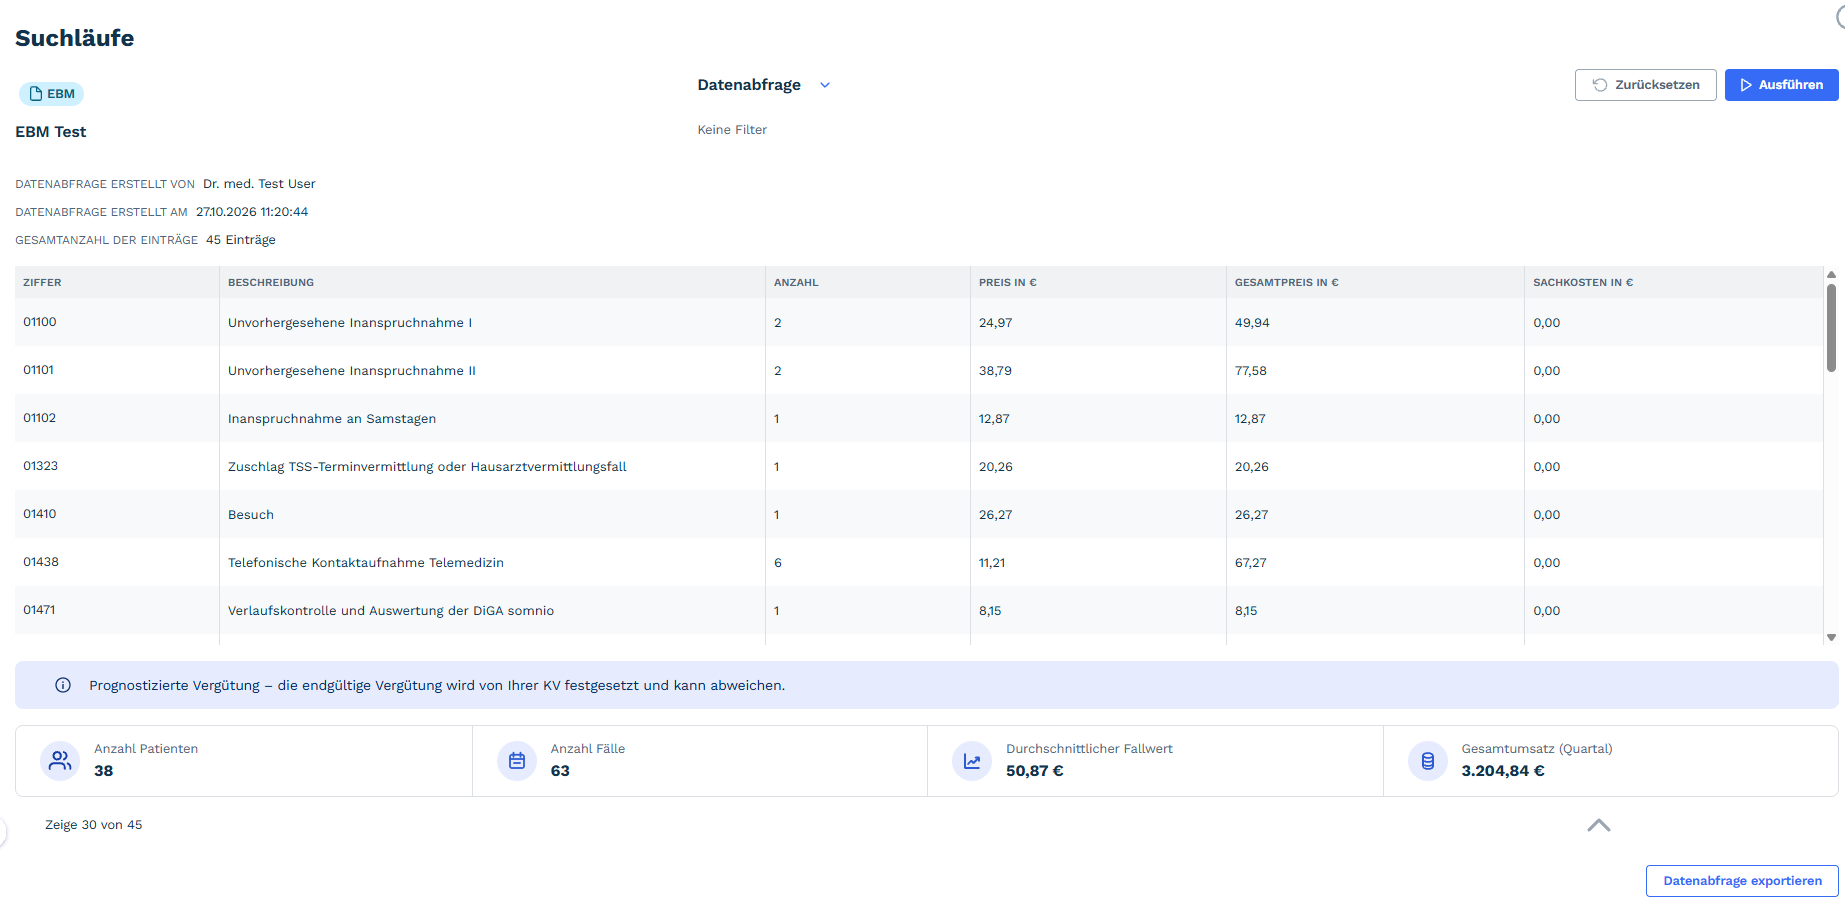Select row Unvorhergesehene Inanspruchnahme II
The width and height of the screenshot is (1845, 901).
[x=919, y=370]
